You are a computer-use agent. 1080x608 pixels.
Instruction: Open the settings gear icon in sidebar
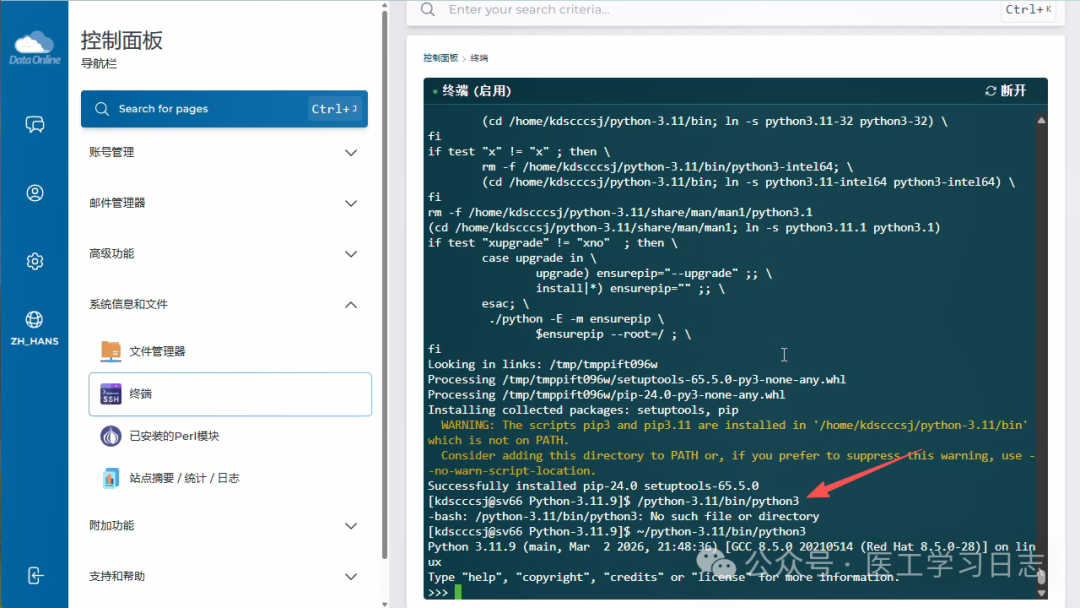(x=35, y=261)
